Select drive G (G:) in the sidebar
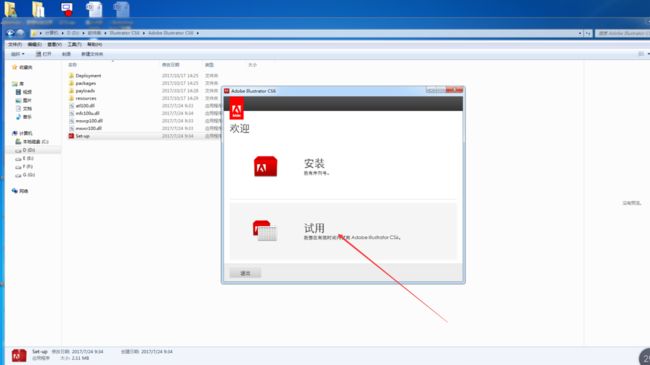 coord(29,175)
